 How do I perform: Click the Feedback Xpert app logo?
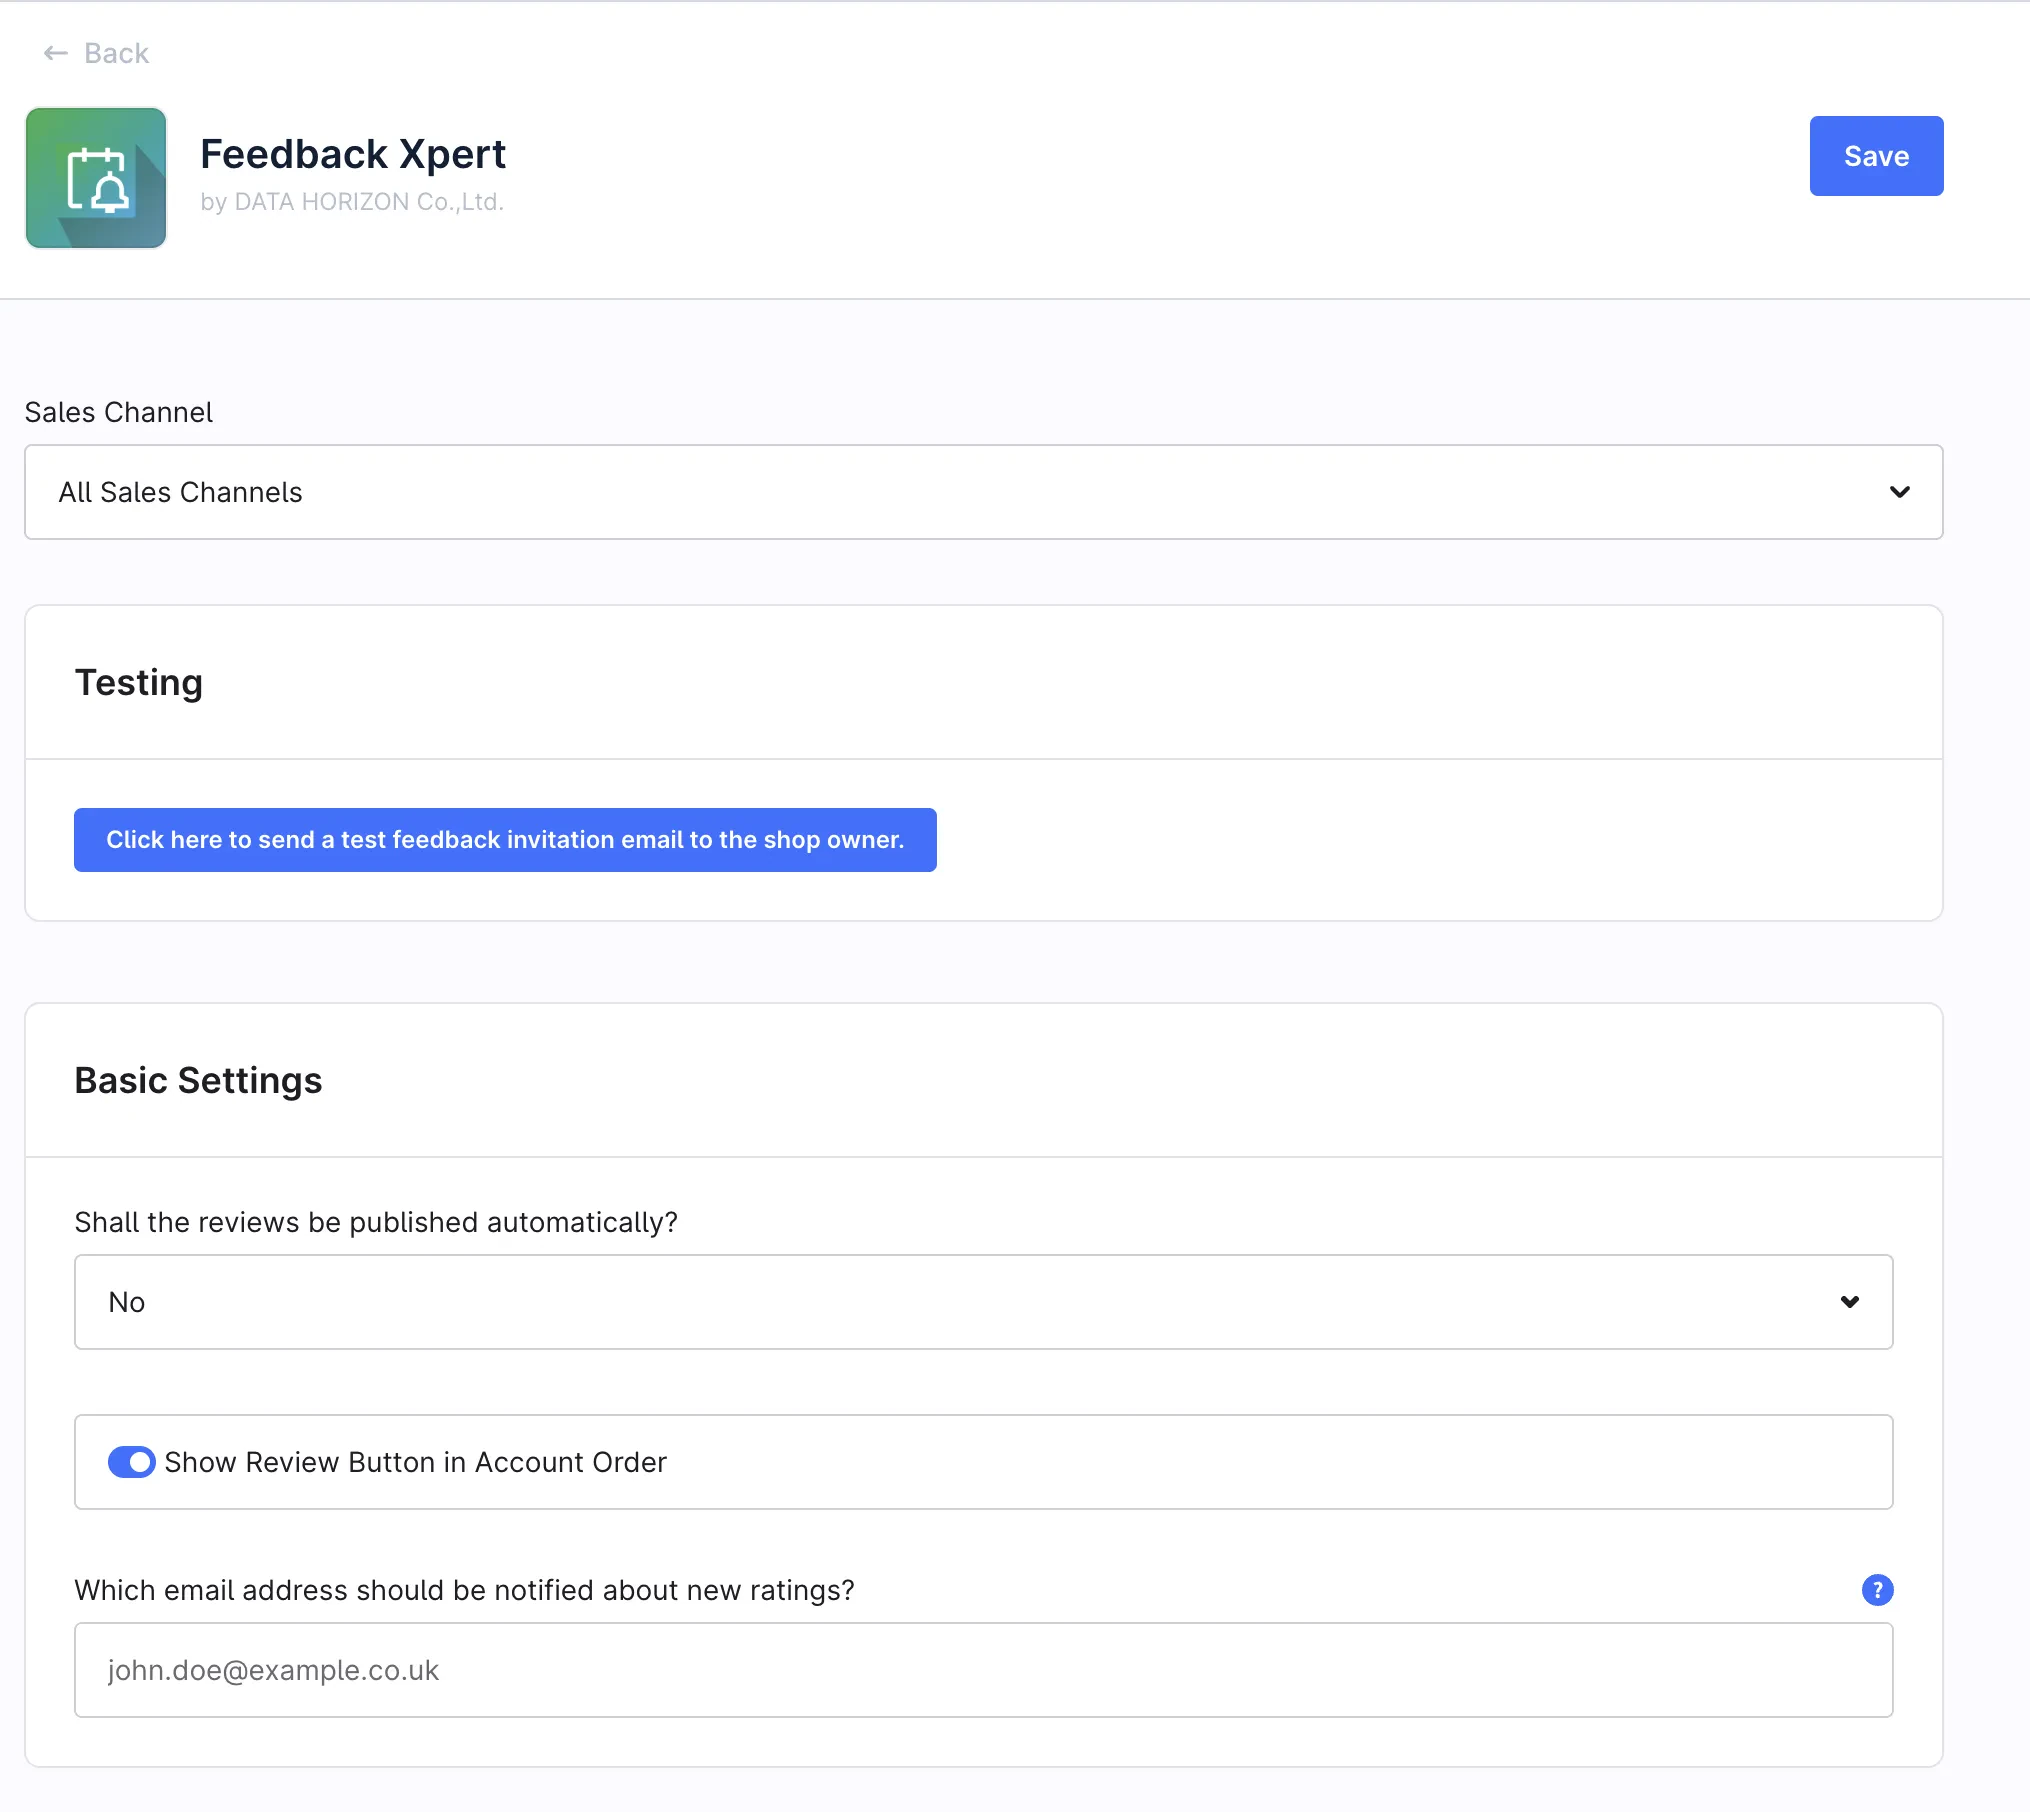coord(96,178)
